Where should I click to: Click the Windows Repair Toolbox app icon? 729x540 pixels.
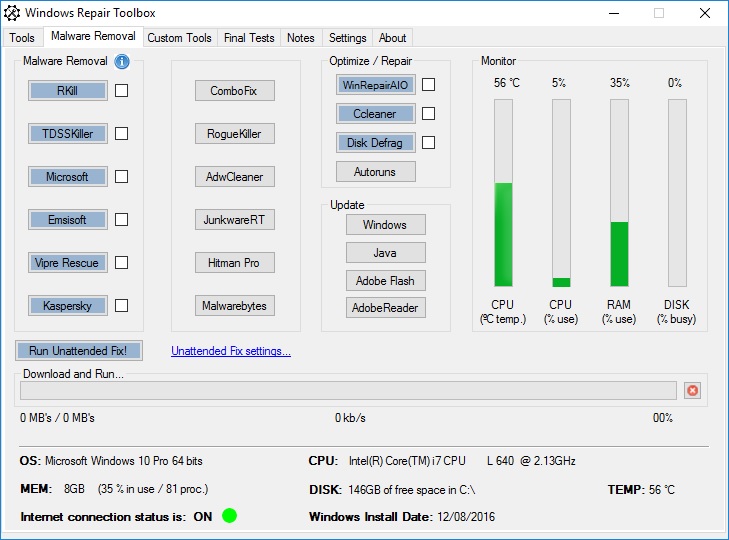(x=12, y=13)
